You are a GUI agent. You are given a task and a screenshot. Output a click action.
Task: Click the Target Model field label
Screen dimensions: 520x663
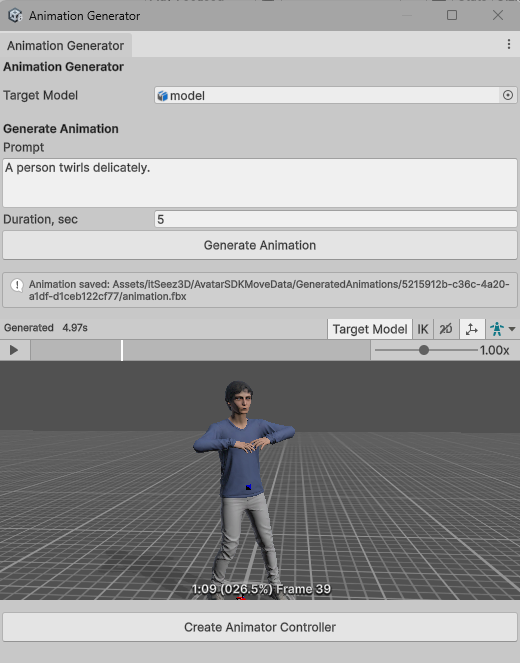coord(41,95)
